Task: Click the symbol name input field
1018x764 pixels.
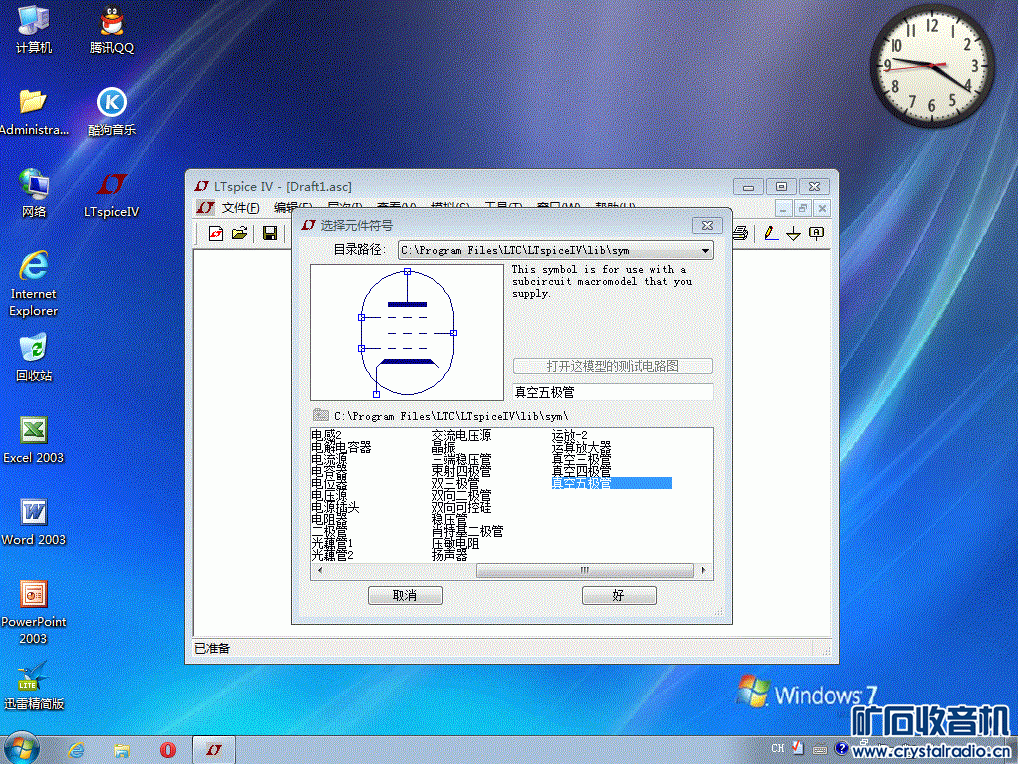Action: pos(612,392)
